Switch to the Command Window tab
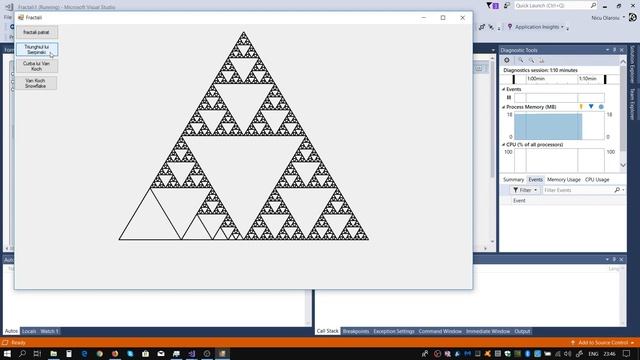Image resolution: width=640 pixels, height=360 pixels. 440,331
